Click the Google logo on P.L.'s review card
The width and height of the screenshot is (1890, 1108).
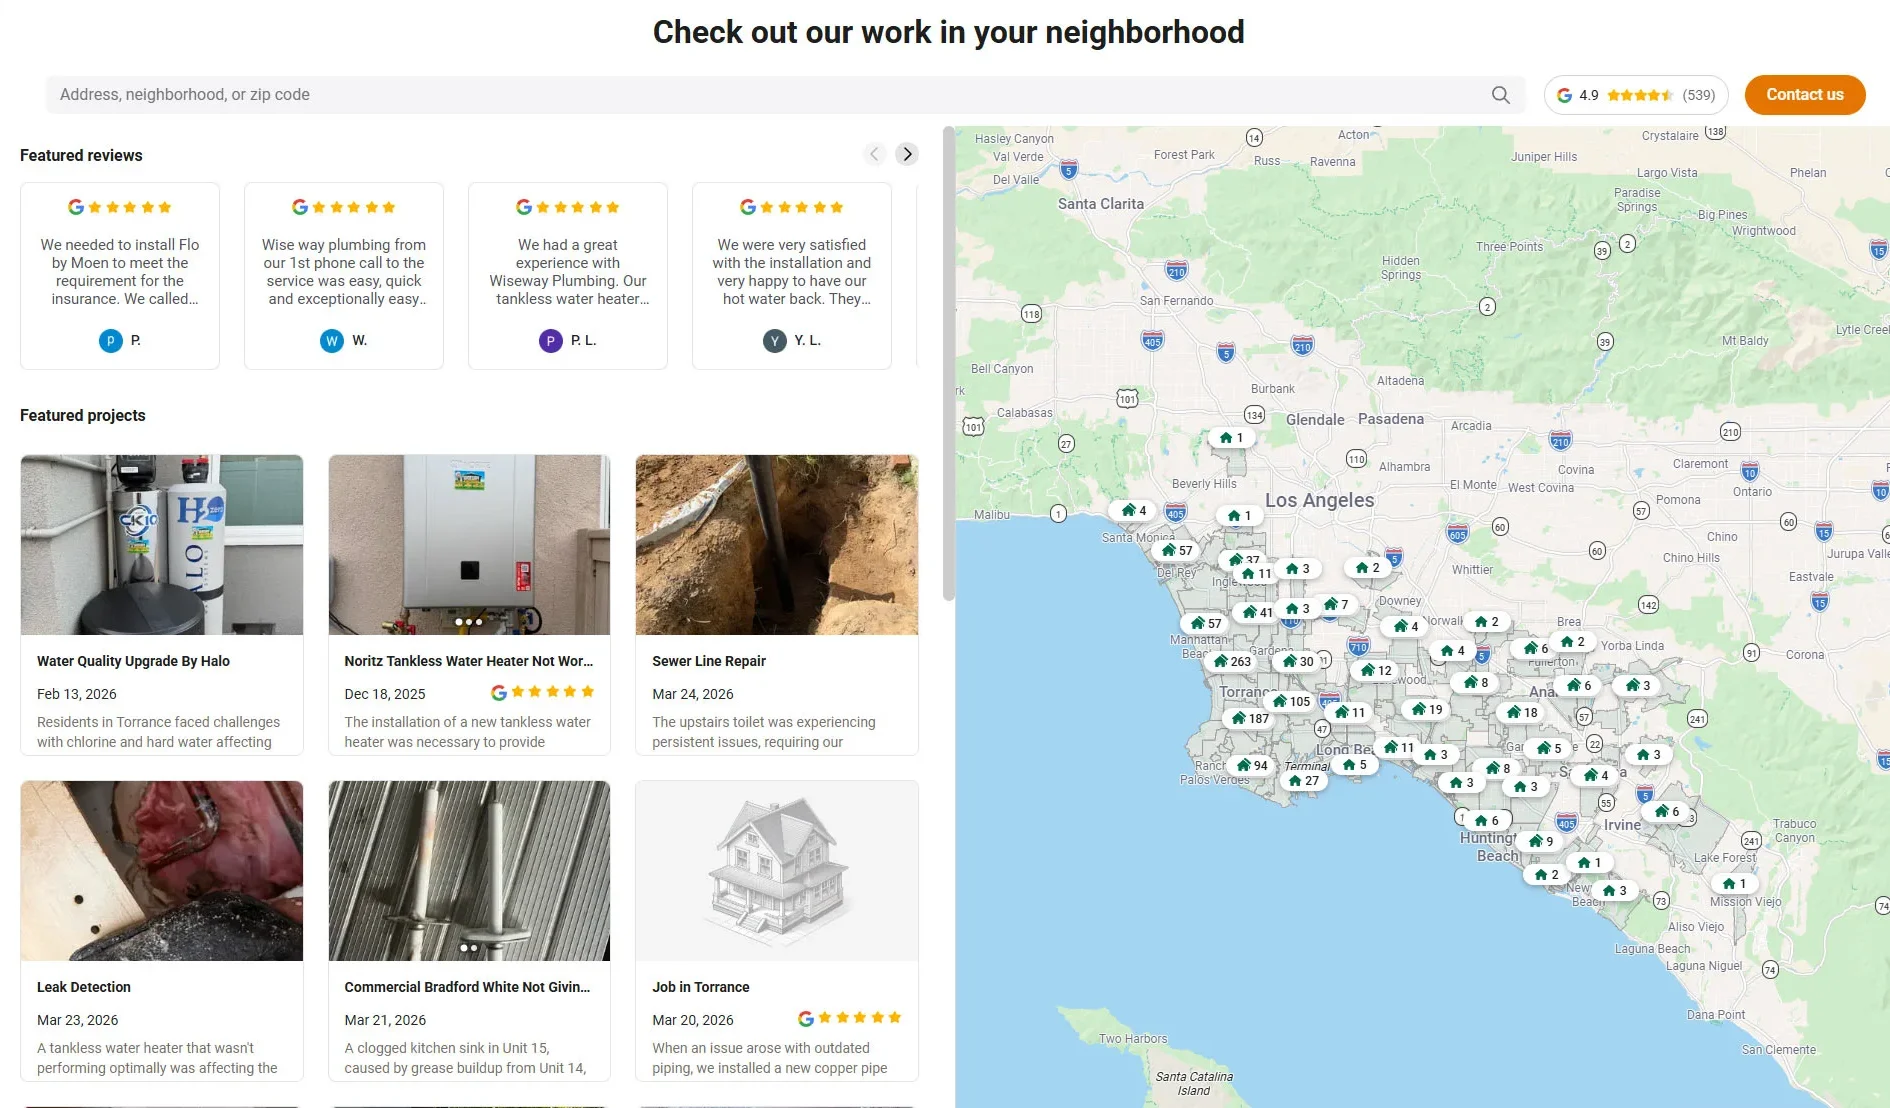523,207
